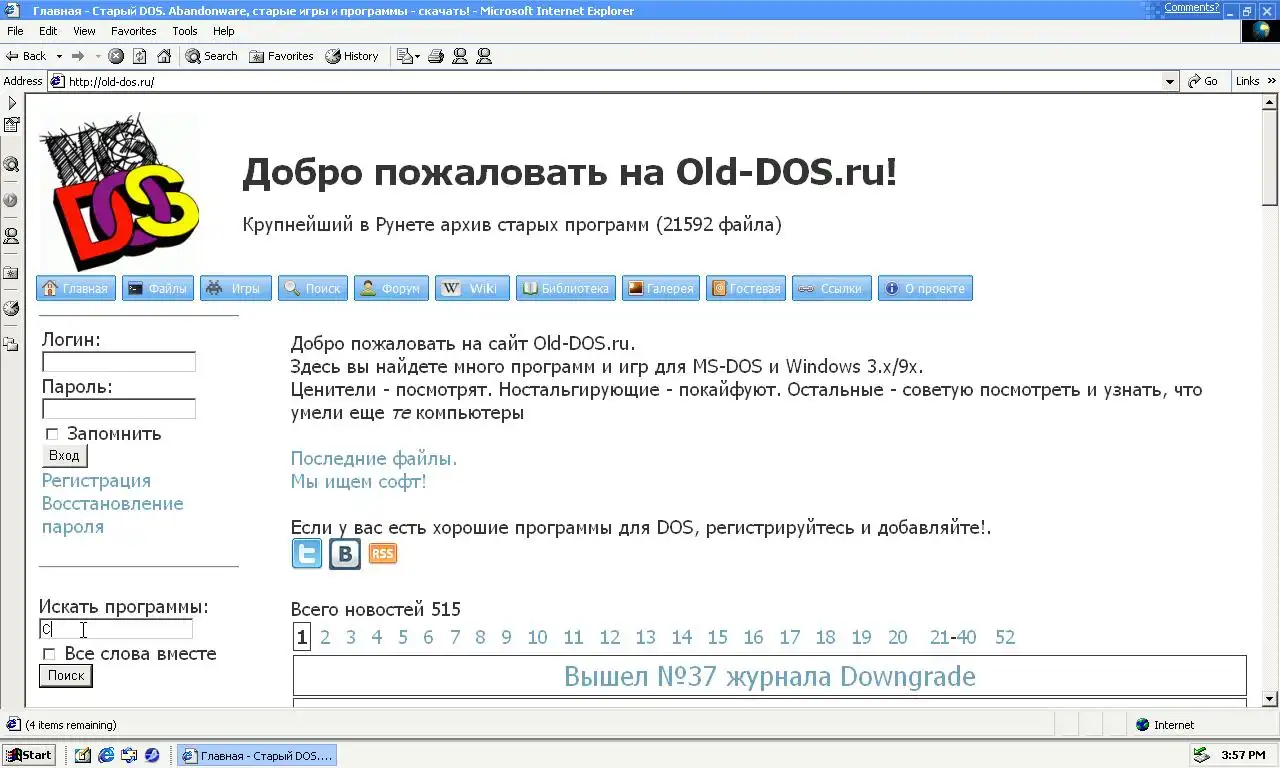
Task: Click the Back arrow button
Action: pyautogui.click(x=26, y=56)
